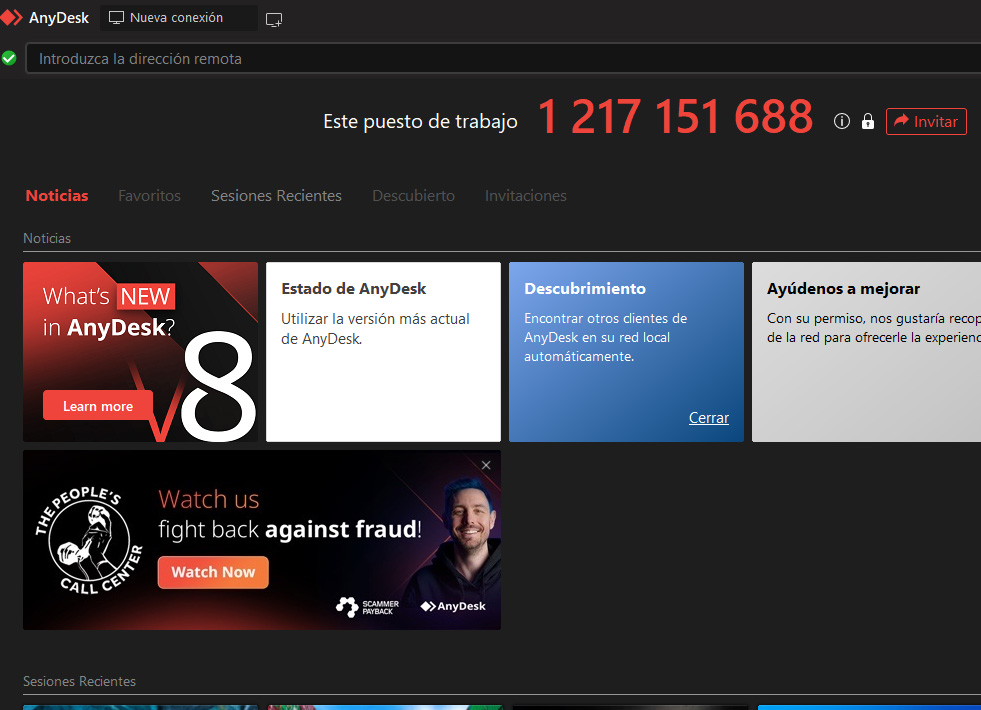This screenshot has height=710, width=981.
Task: Click the monitor icon in the Nueva conexión tab
Action: tap(115, 17)
